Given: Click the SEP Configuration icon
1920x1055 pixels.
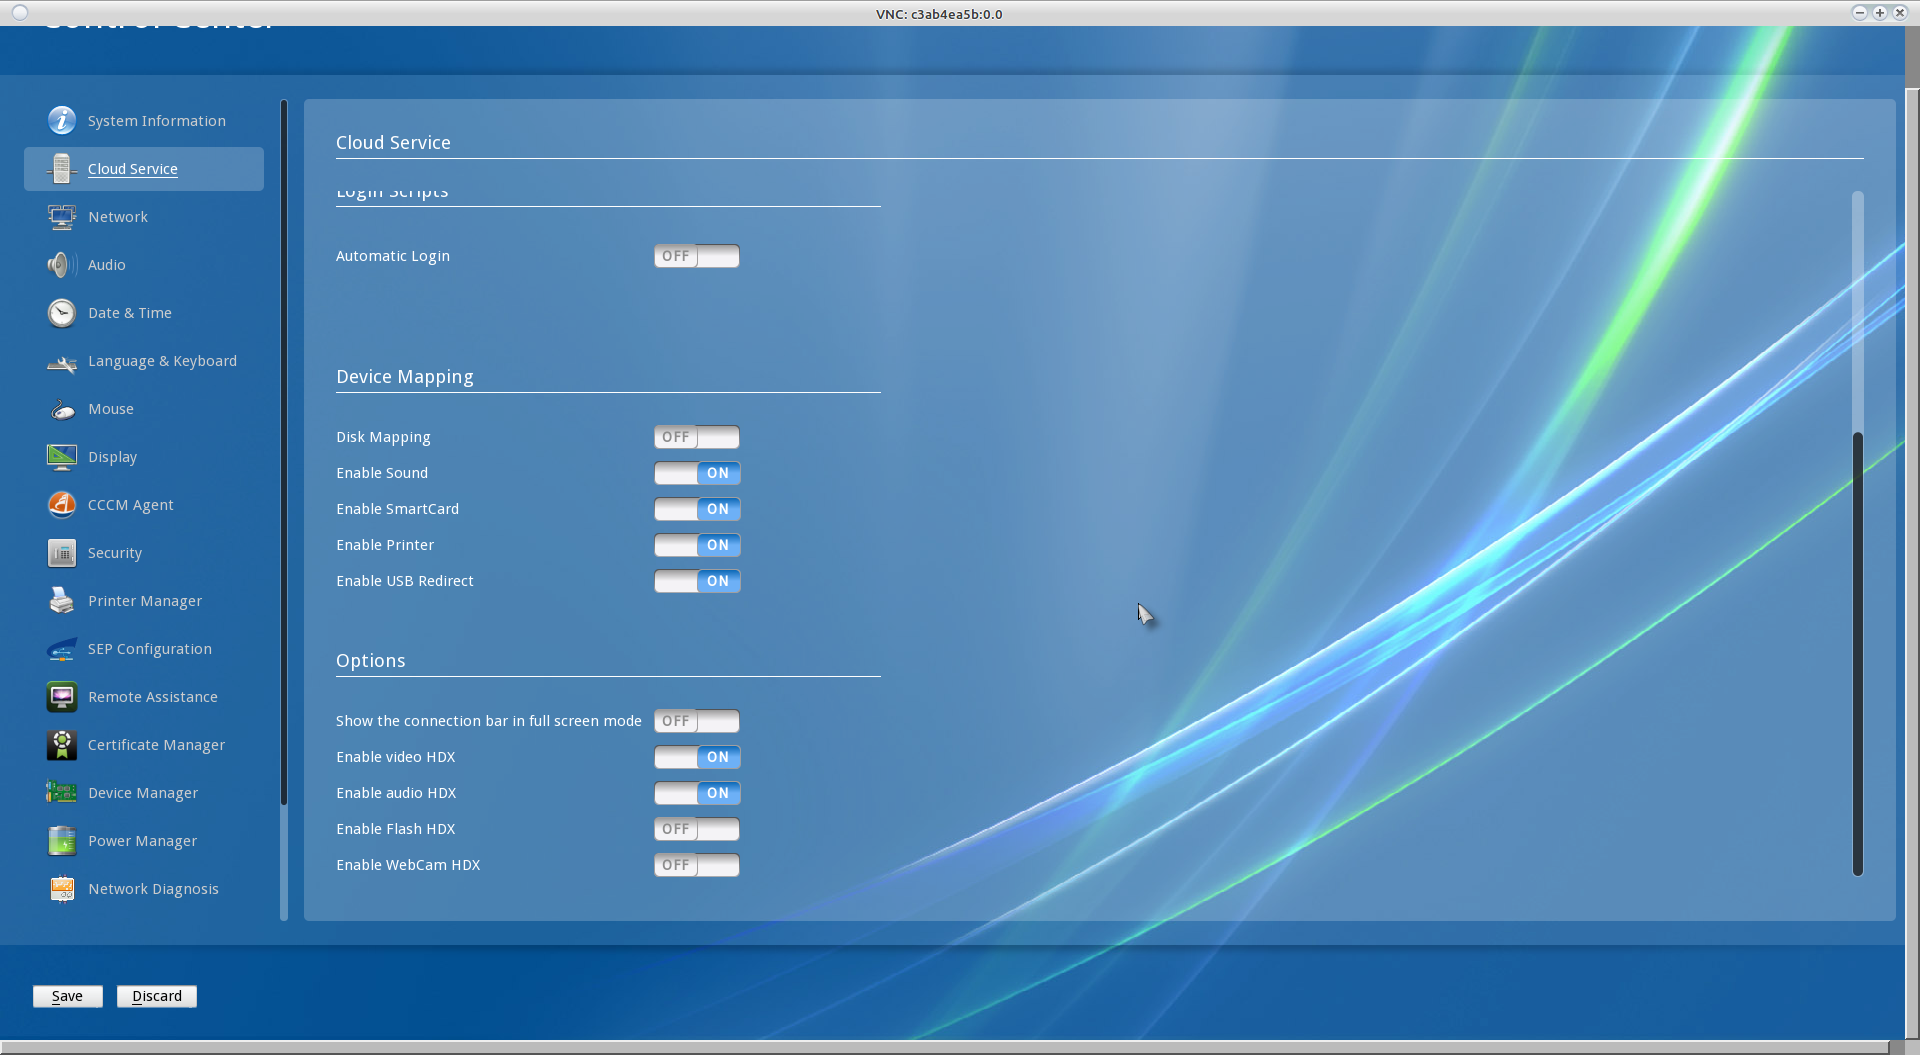Looking at the screenshot, I should click(62, 649).
